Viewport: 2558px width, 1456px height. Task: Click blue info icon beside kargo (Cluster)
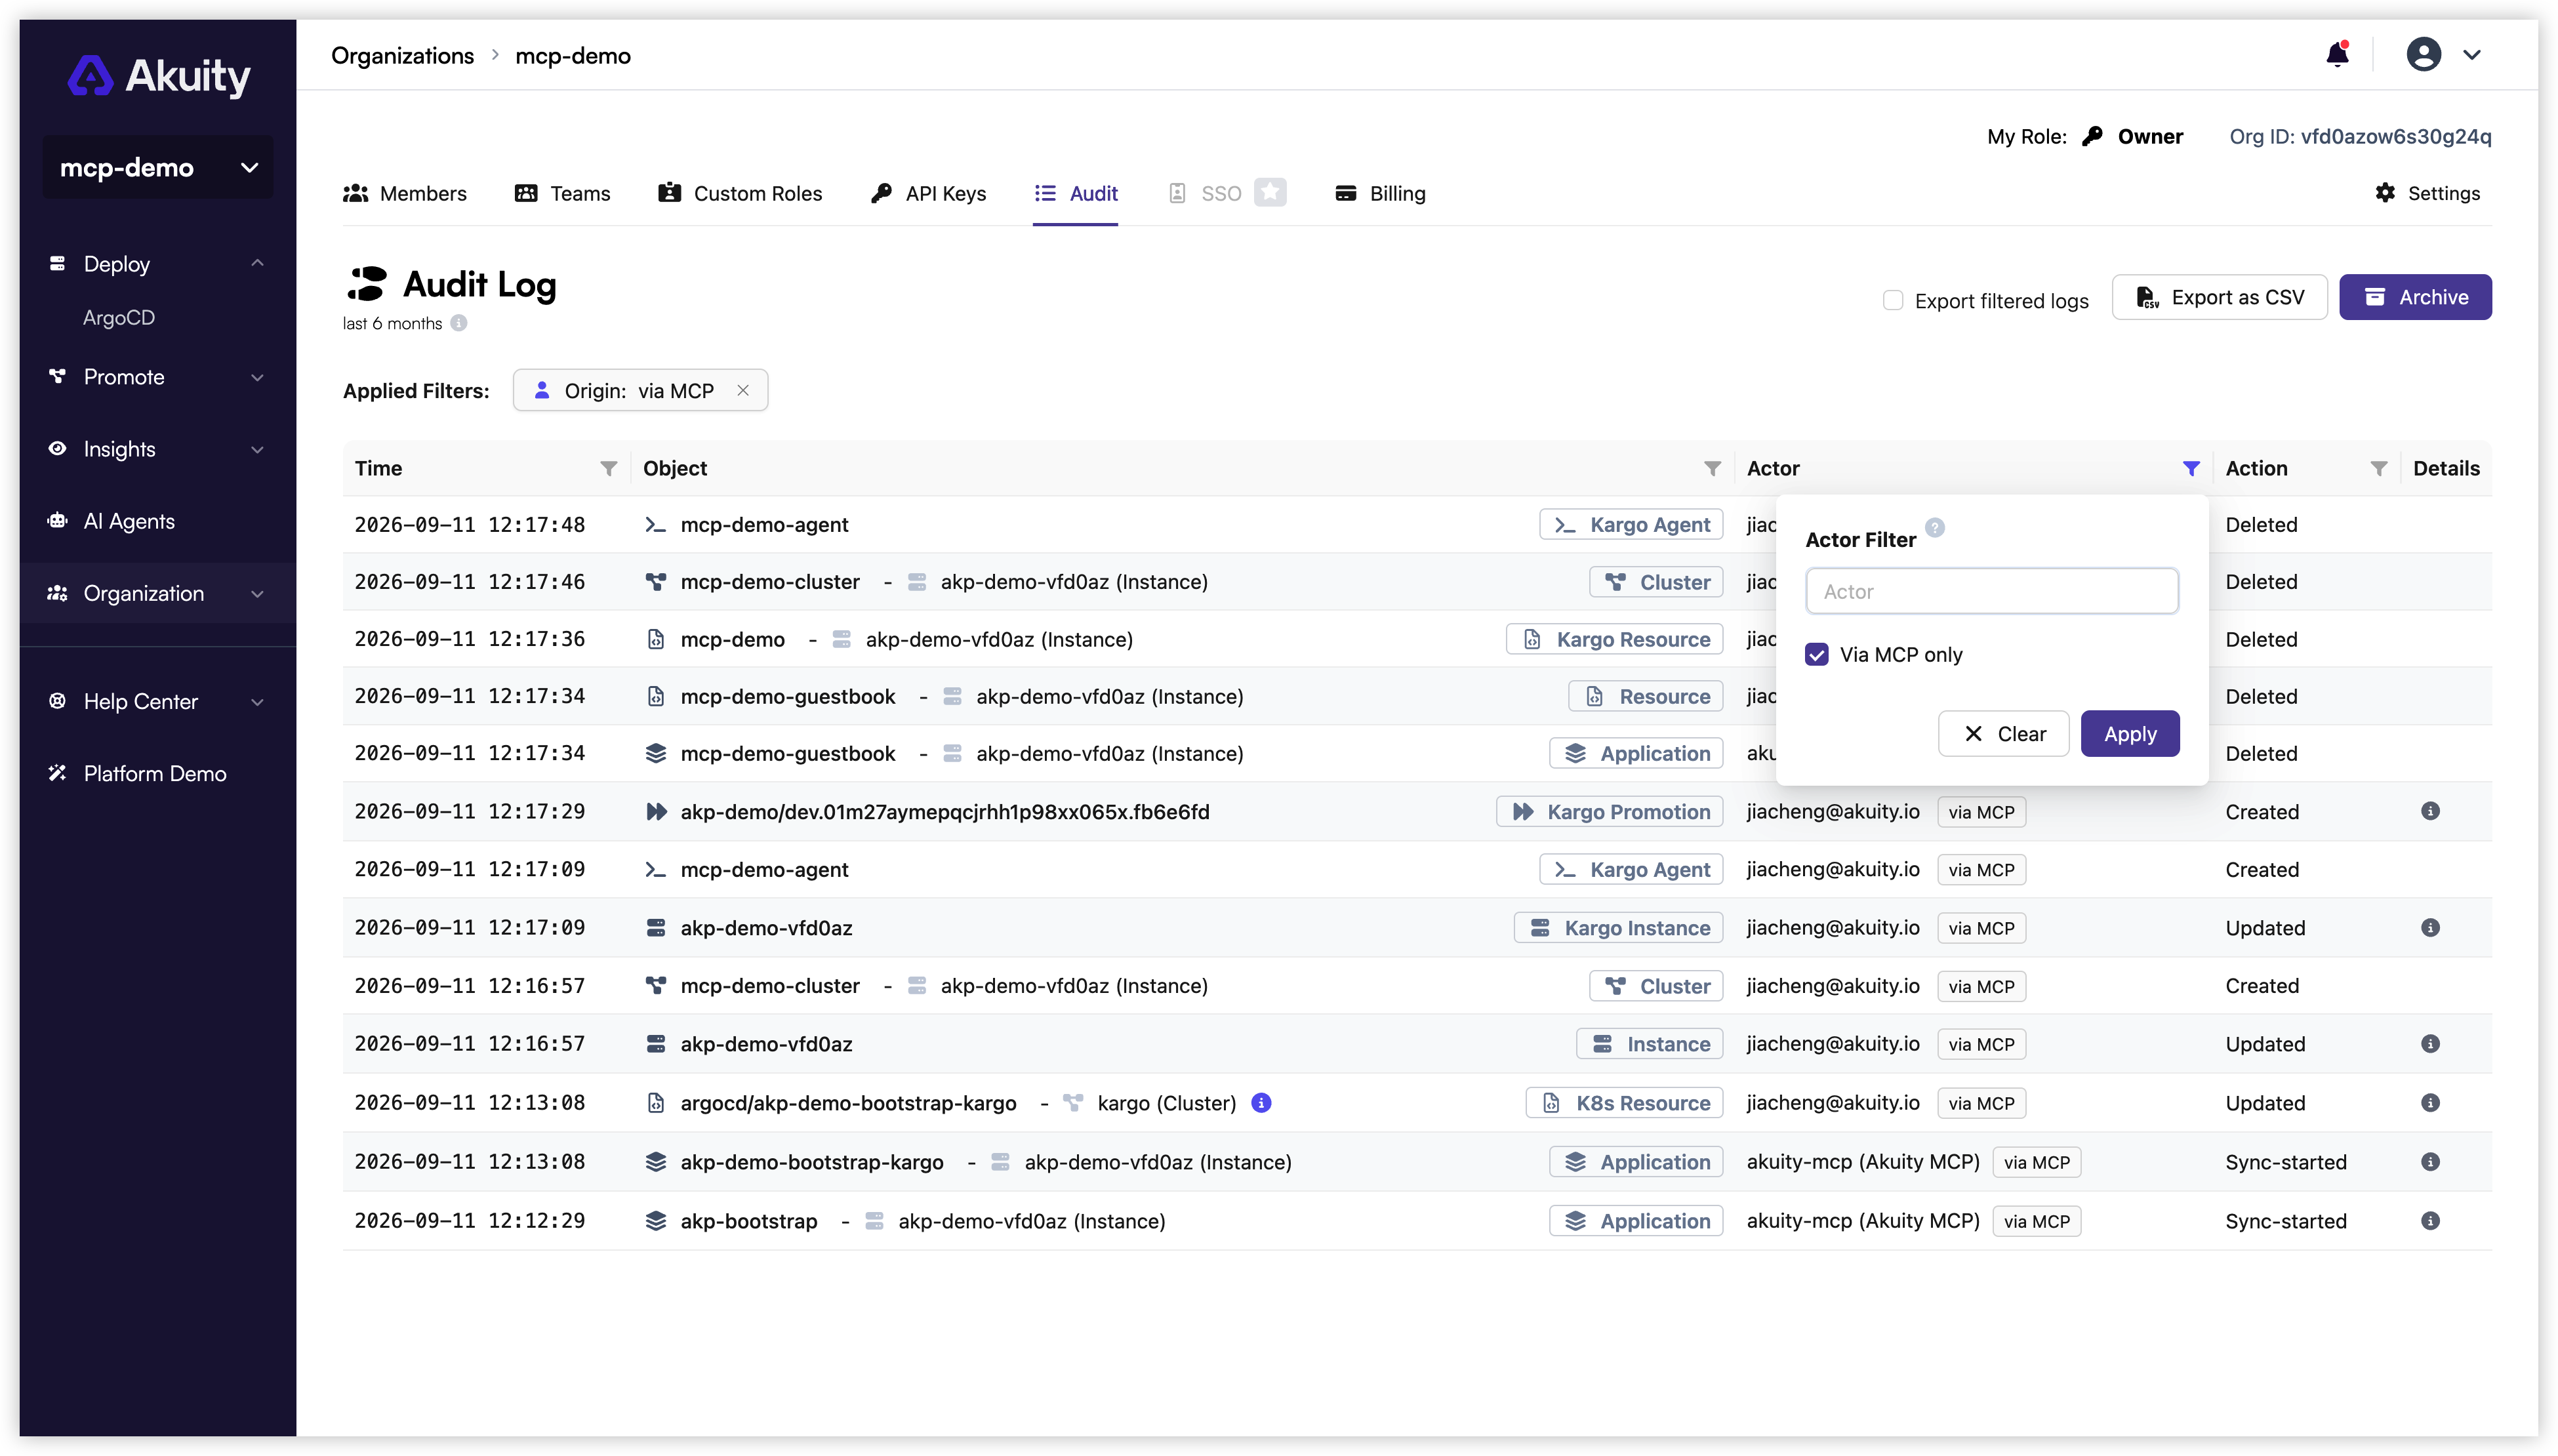(x=1261, y=1102)
